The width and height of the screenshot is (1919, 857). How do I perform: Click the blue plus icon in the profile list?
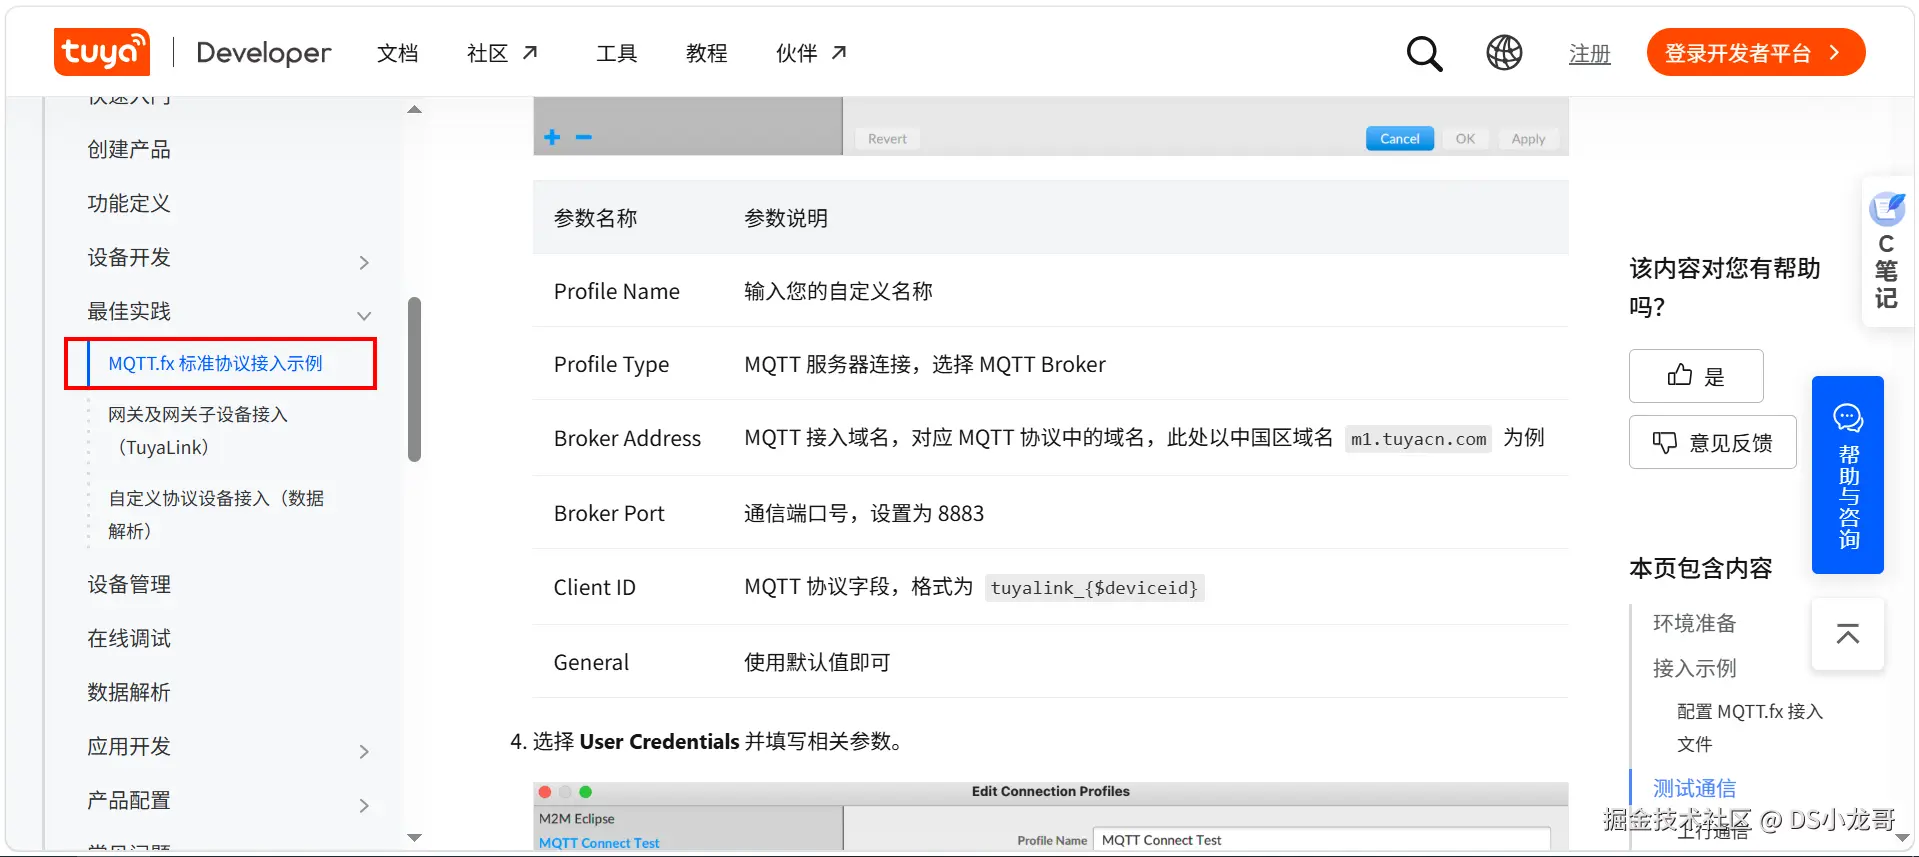(552, 137)
